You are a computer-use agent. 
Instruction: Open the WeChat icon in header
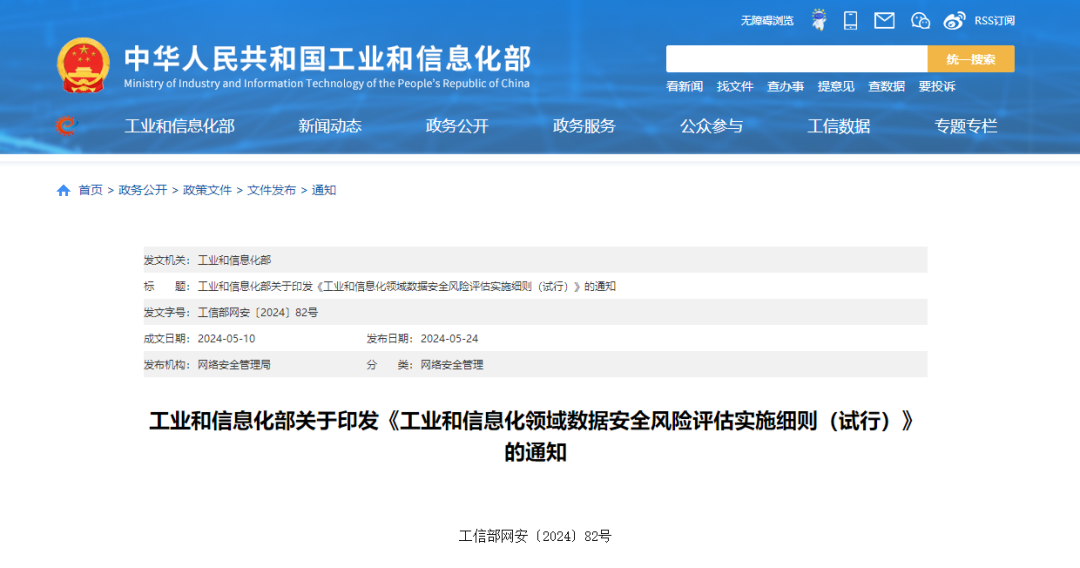tap(920, 20)
